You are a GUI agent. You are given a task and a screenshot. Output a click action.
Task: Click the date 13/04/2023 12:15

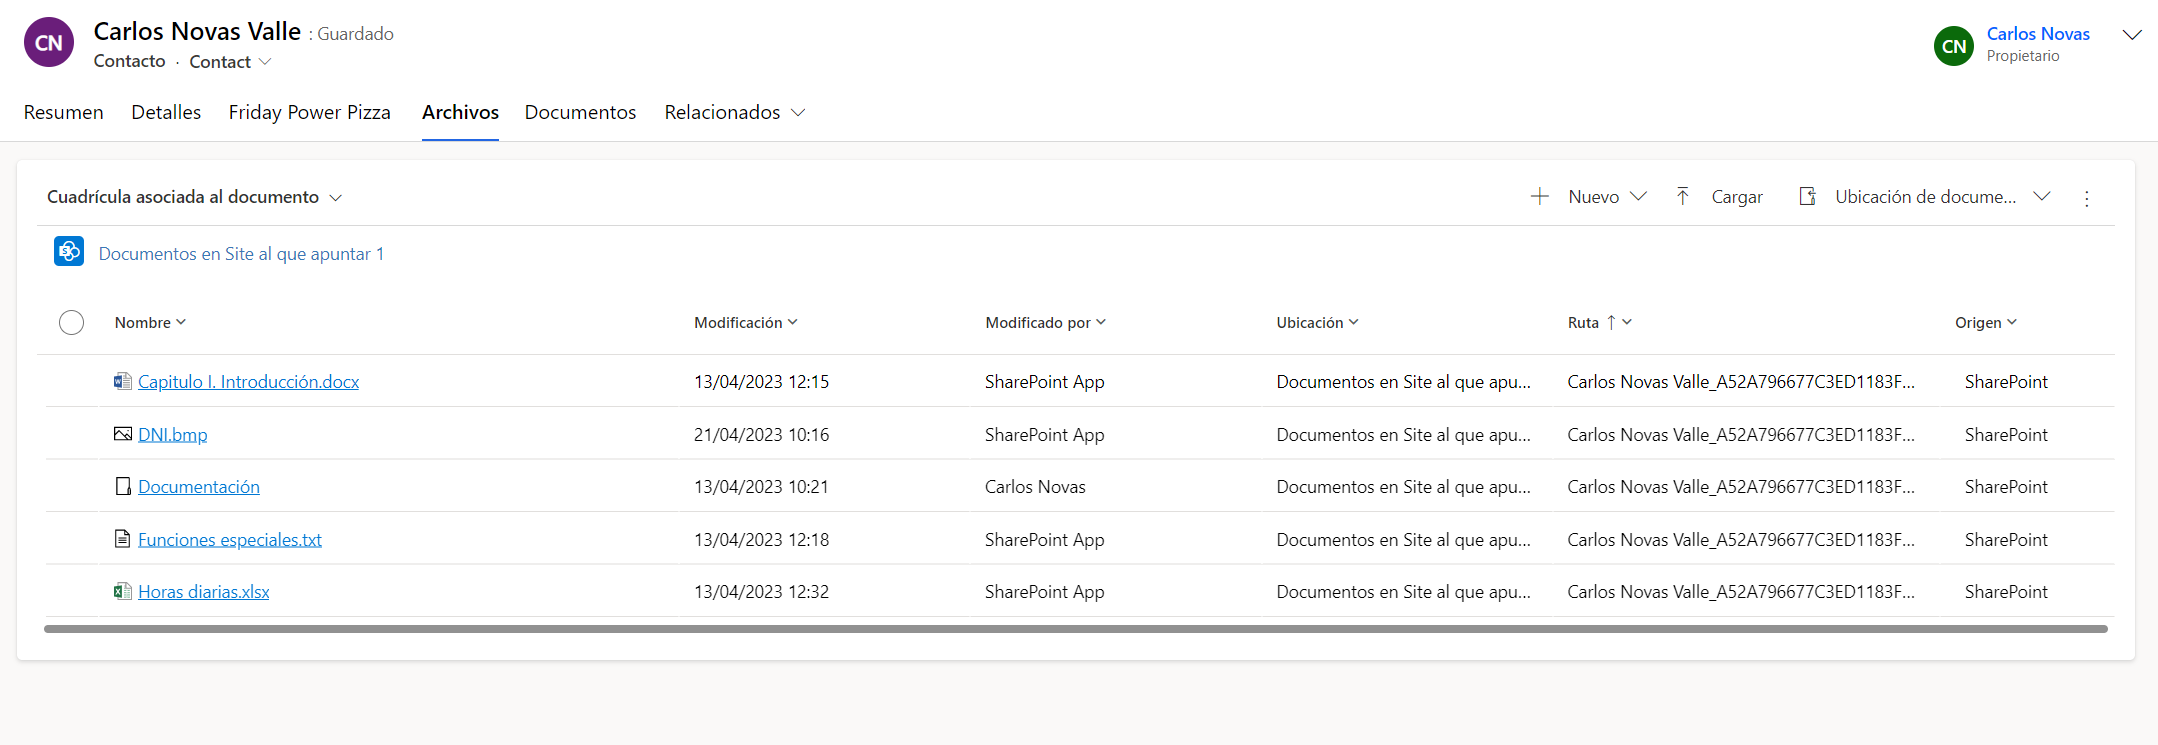pyautogui.click(x=762, y=381)
